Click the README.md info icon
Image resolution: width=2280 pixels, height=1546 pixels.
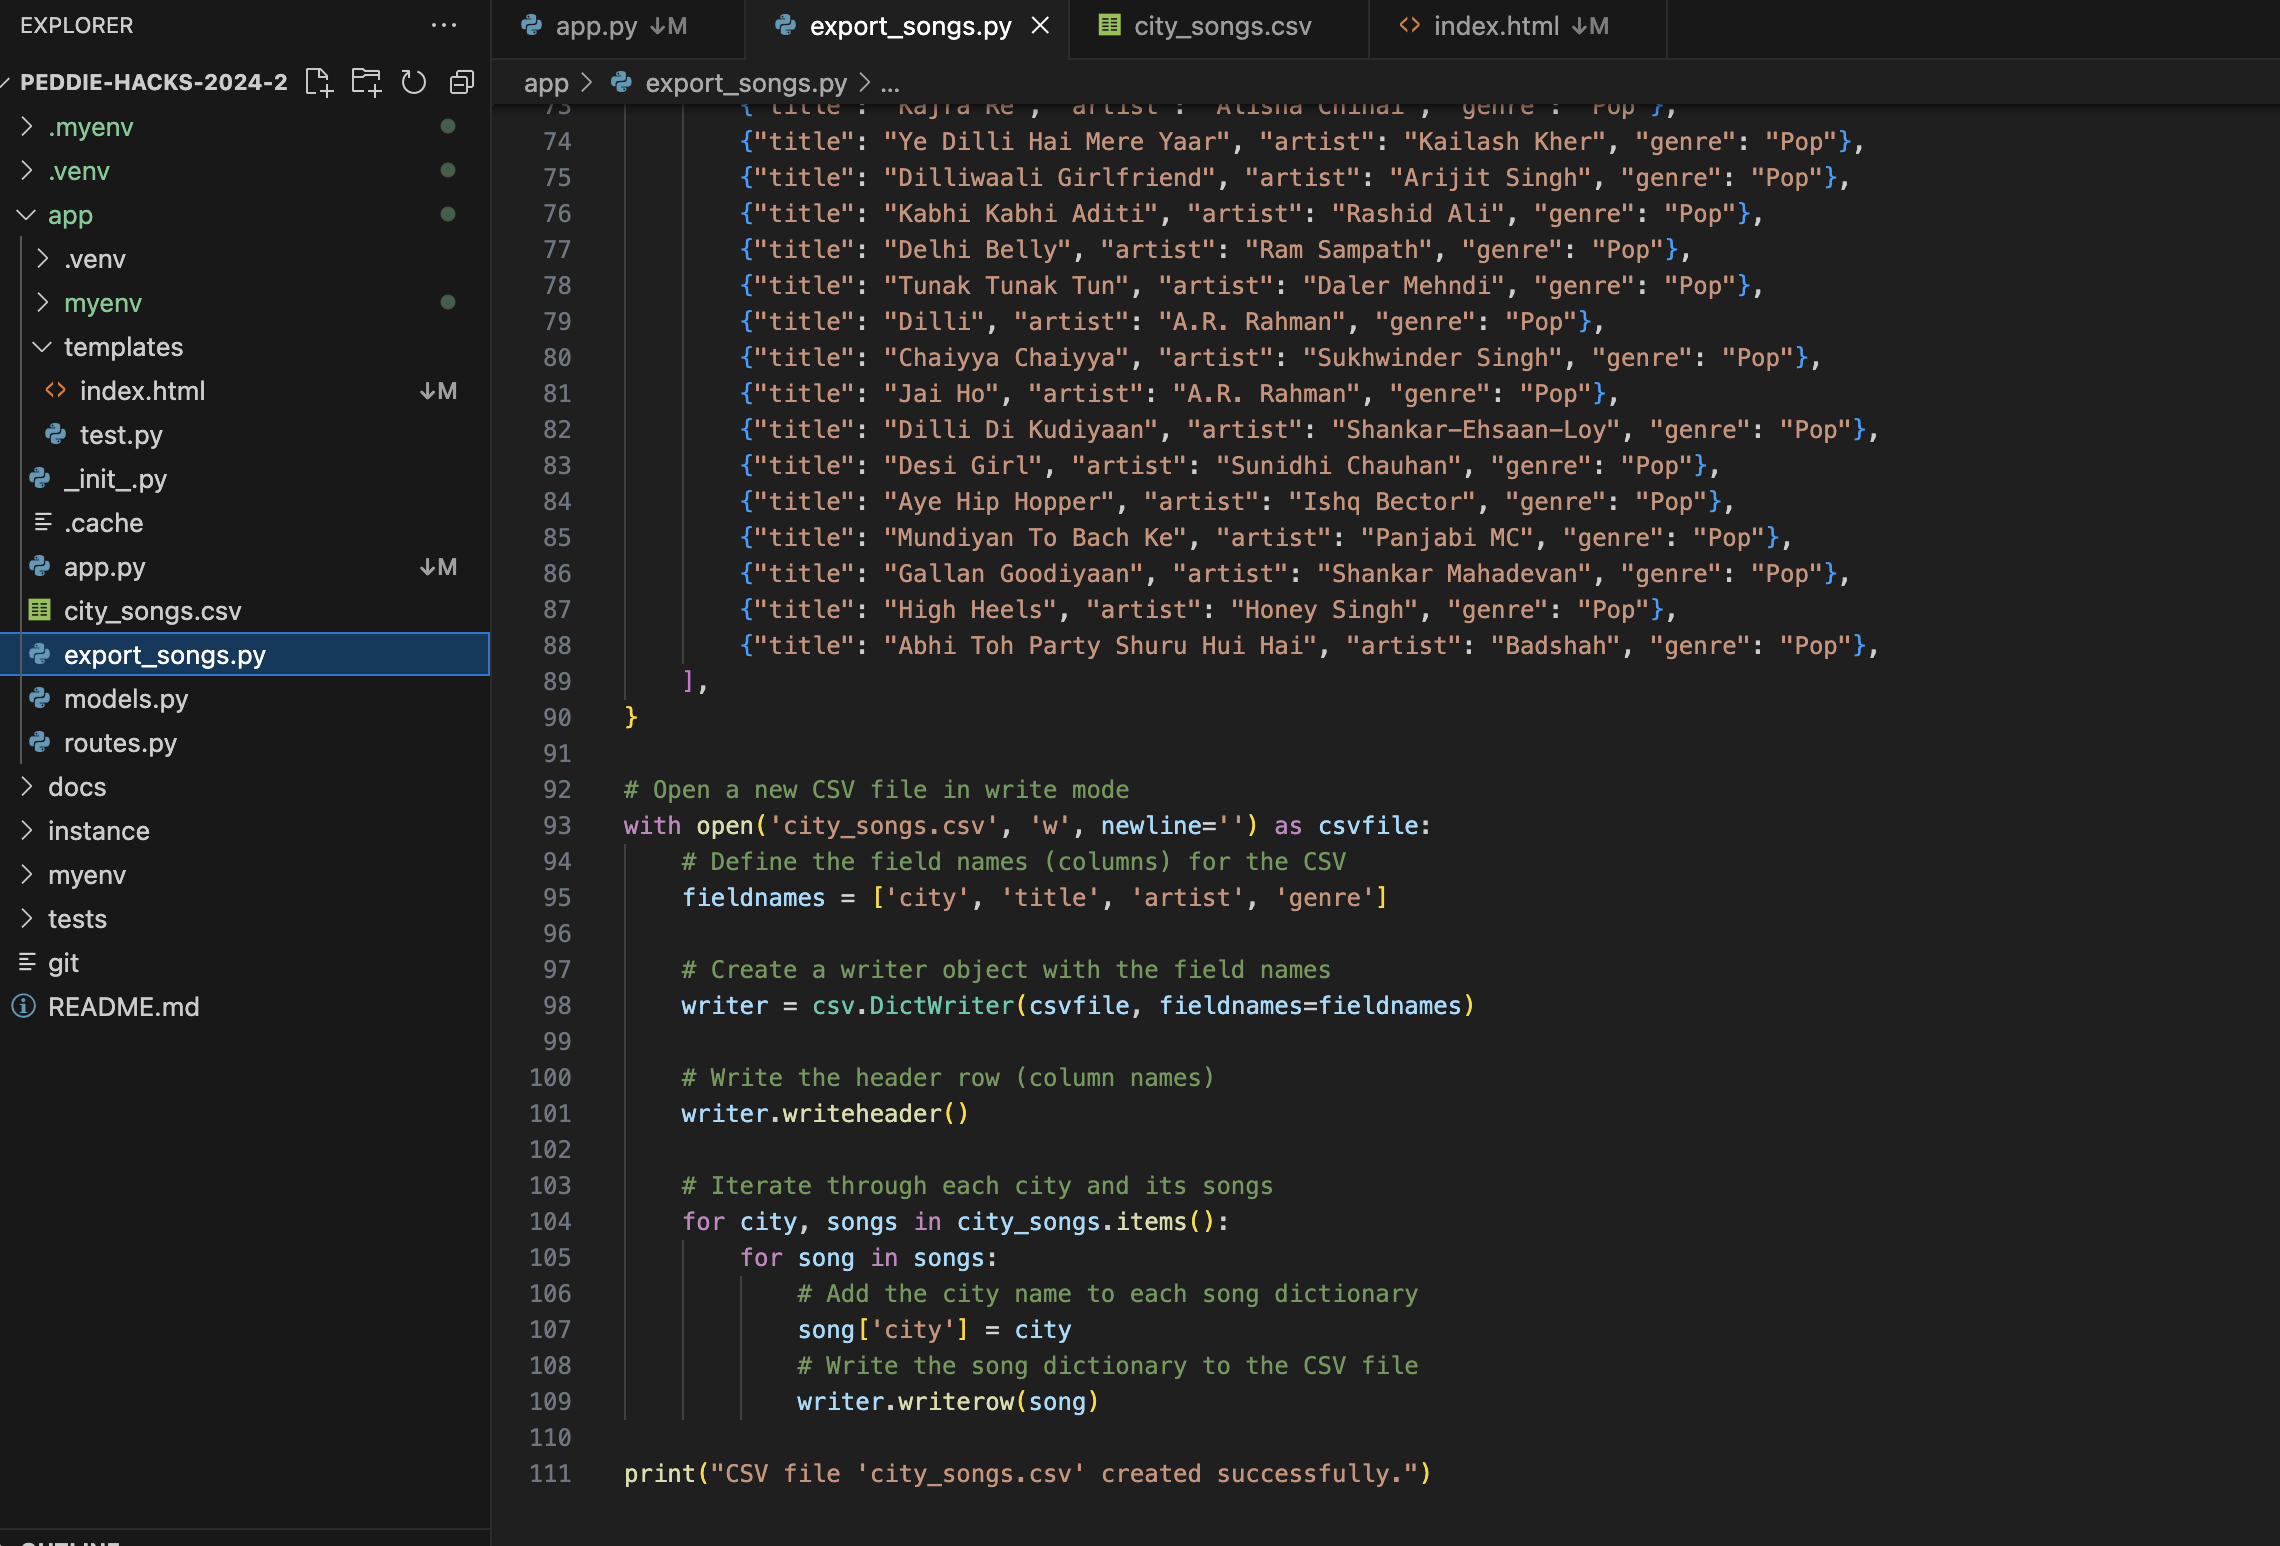(x=24, y=1007)
